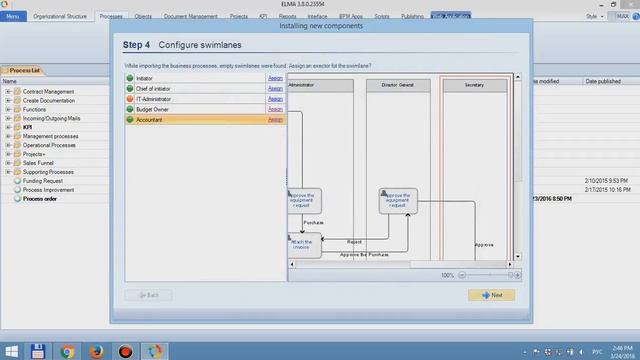
Task: Click the diagram scroll up arrow
Action: (518, 77)
